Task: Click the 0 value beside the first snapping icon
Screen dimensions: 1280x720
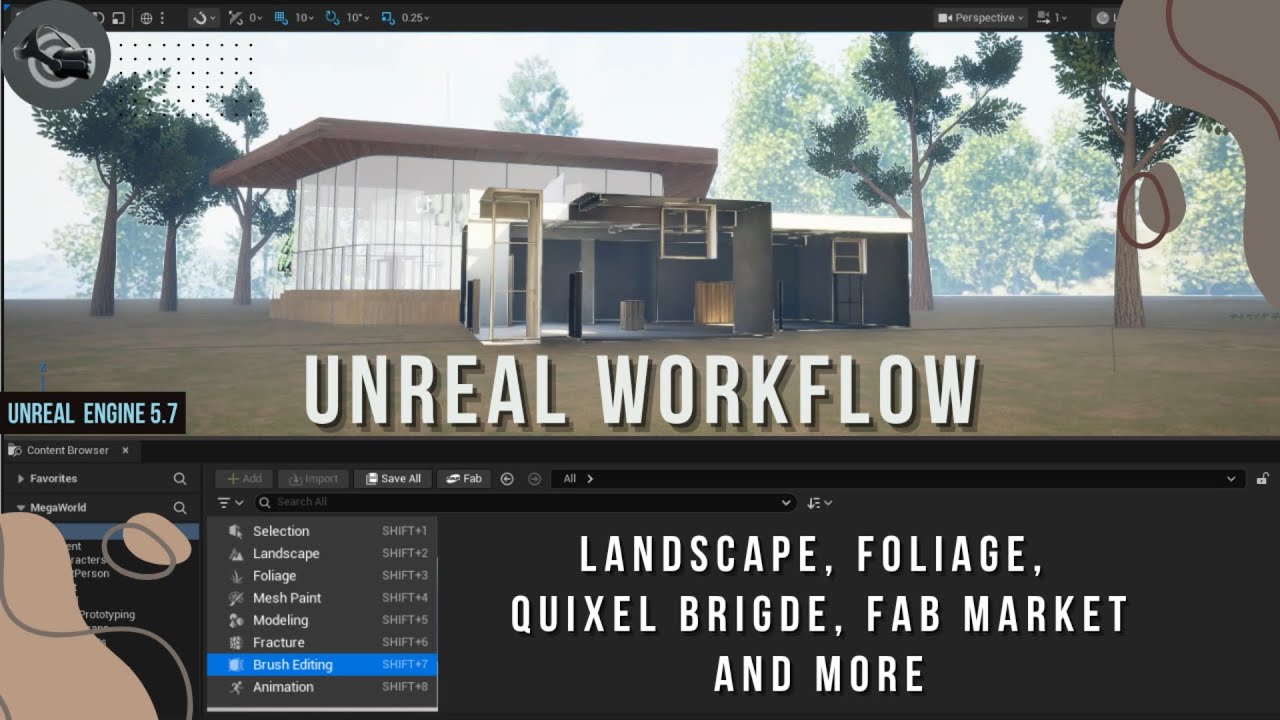Action: coord(255,18)
